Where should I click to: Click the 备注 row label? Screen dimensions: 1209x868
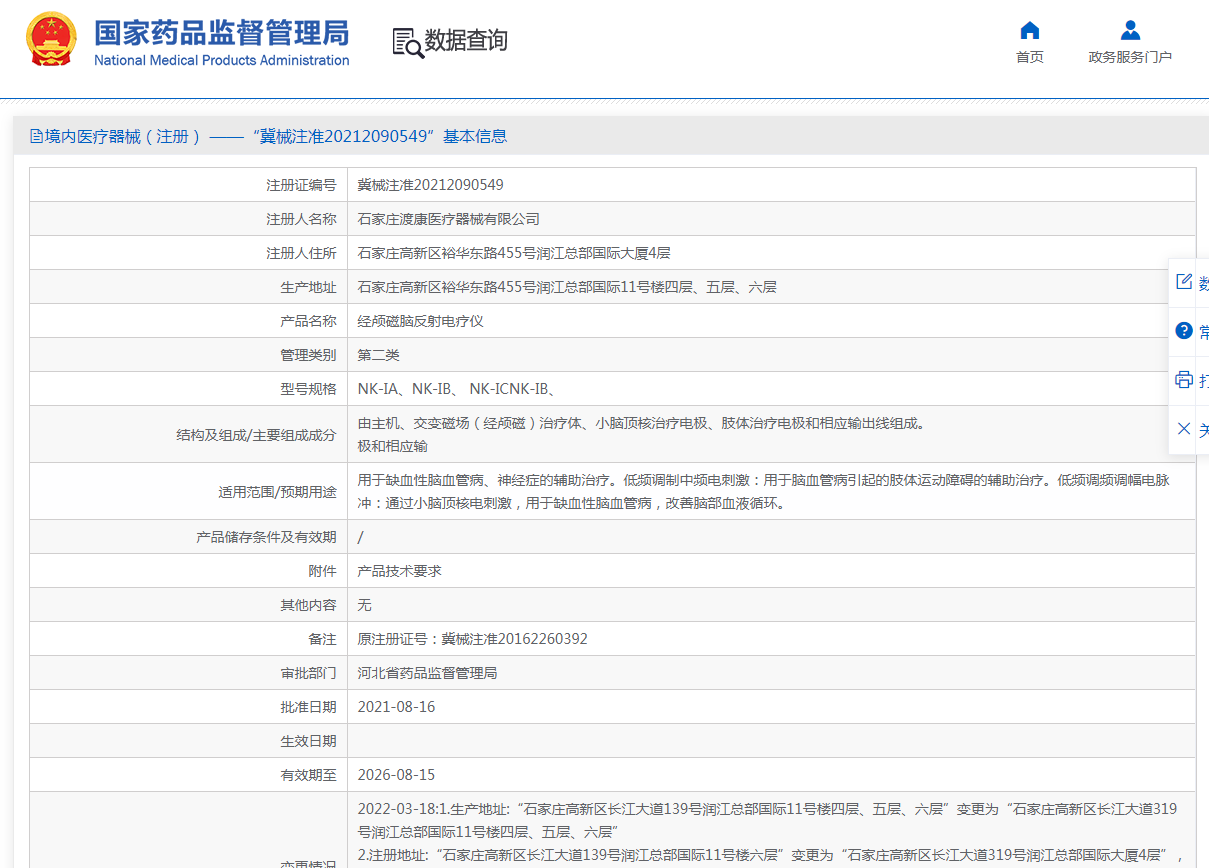tap(322, 639)
